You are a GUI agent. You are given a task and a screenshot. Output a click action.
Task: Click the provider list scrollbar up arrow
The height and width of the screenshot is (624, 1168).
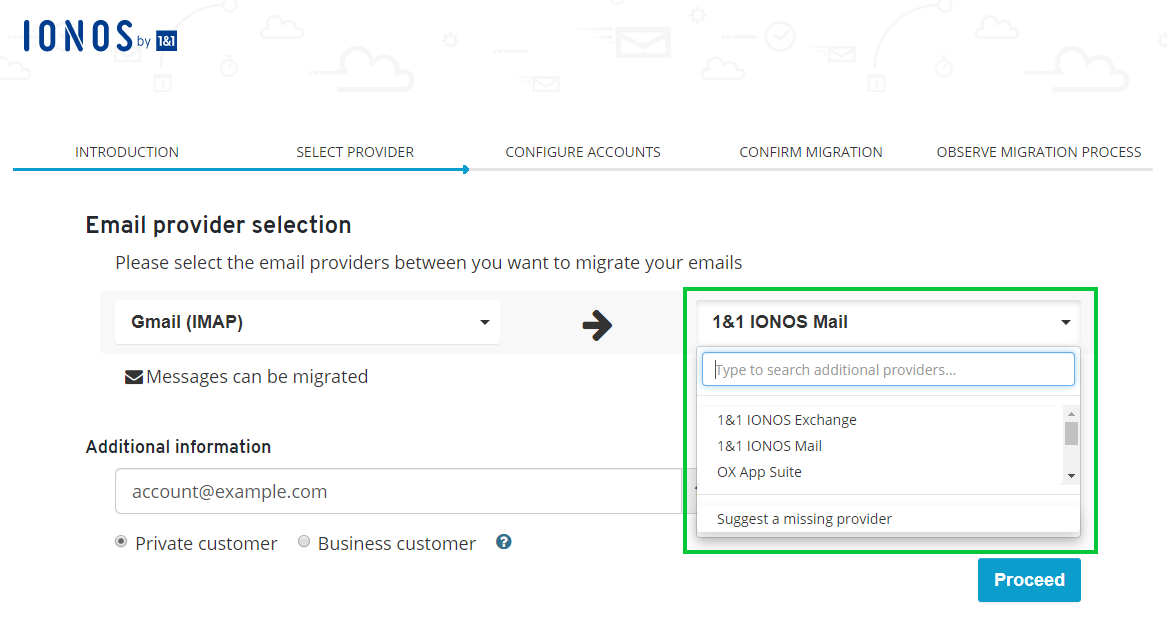1071,414
